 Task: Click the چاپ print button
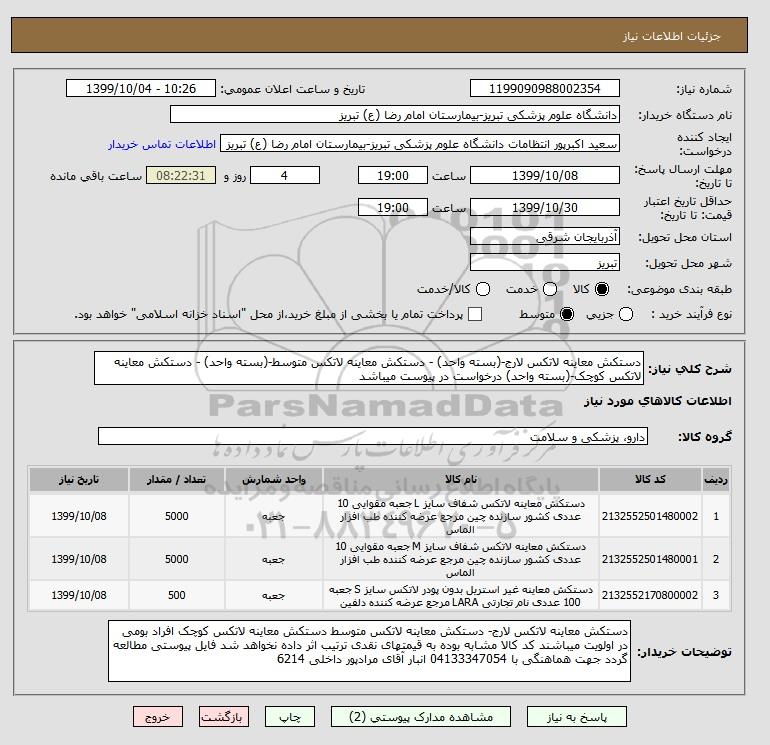point(290,717)
